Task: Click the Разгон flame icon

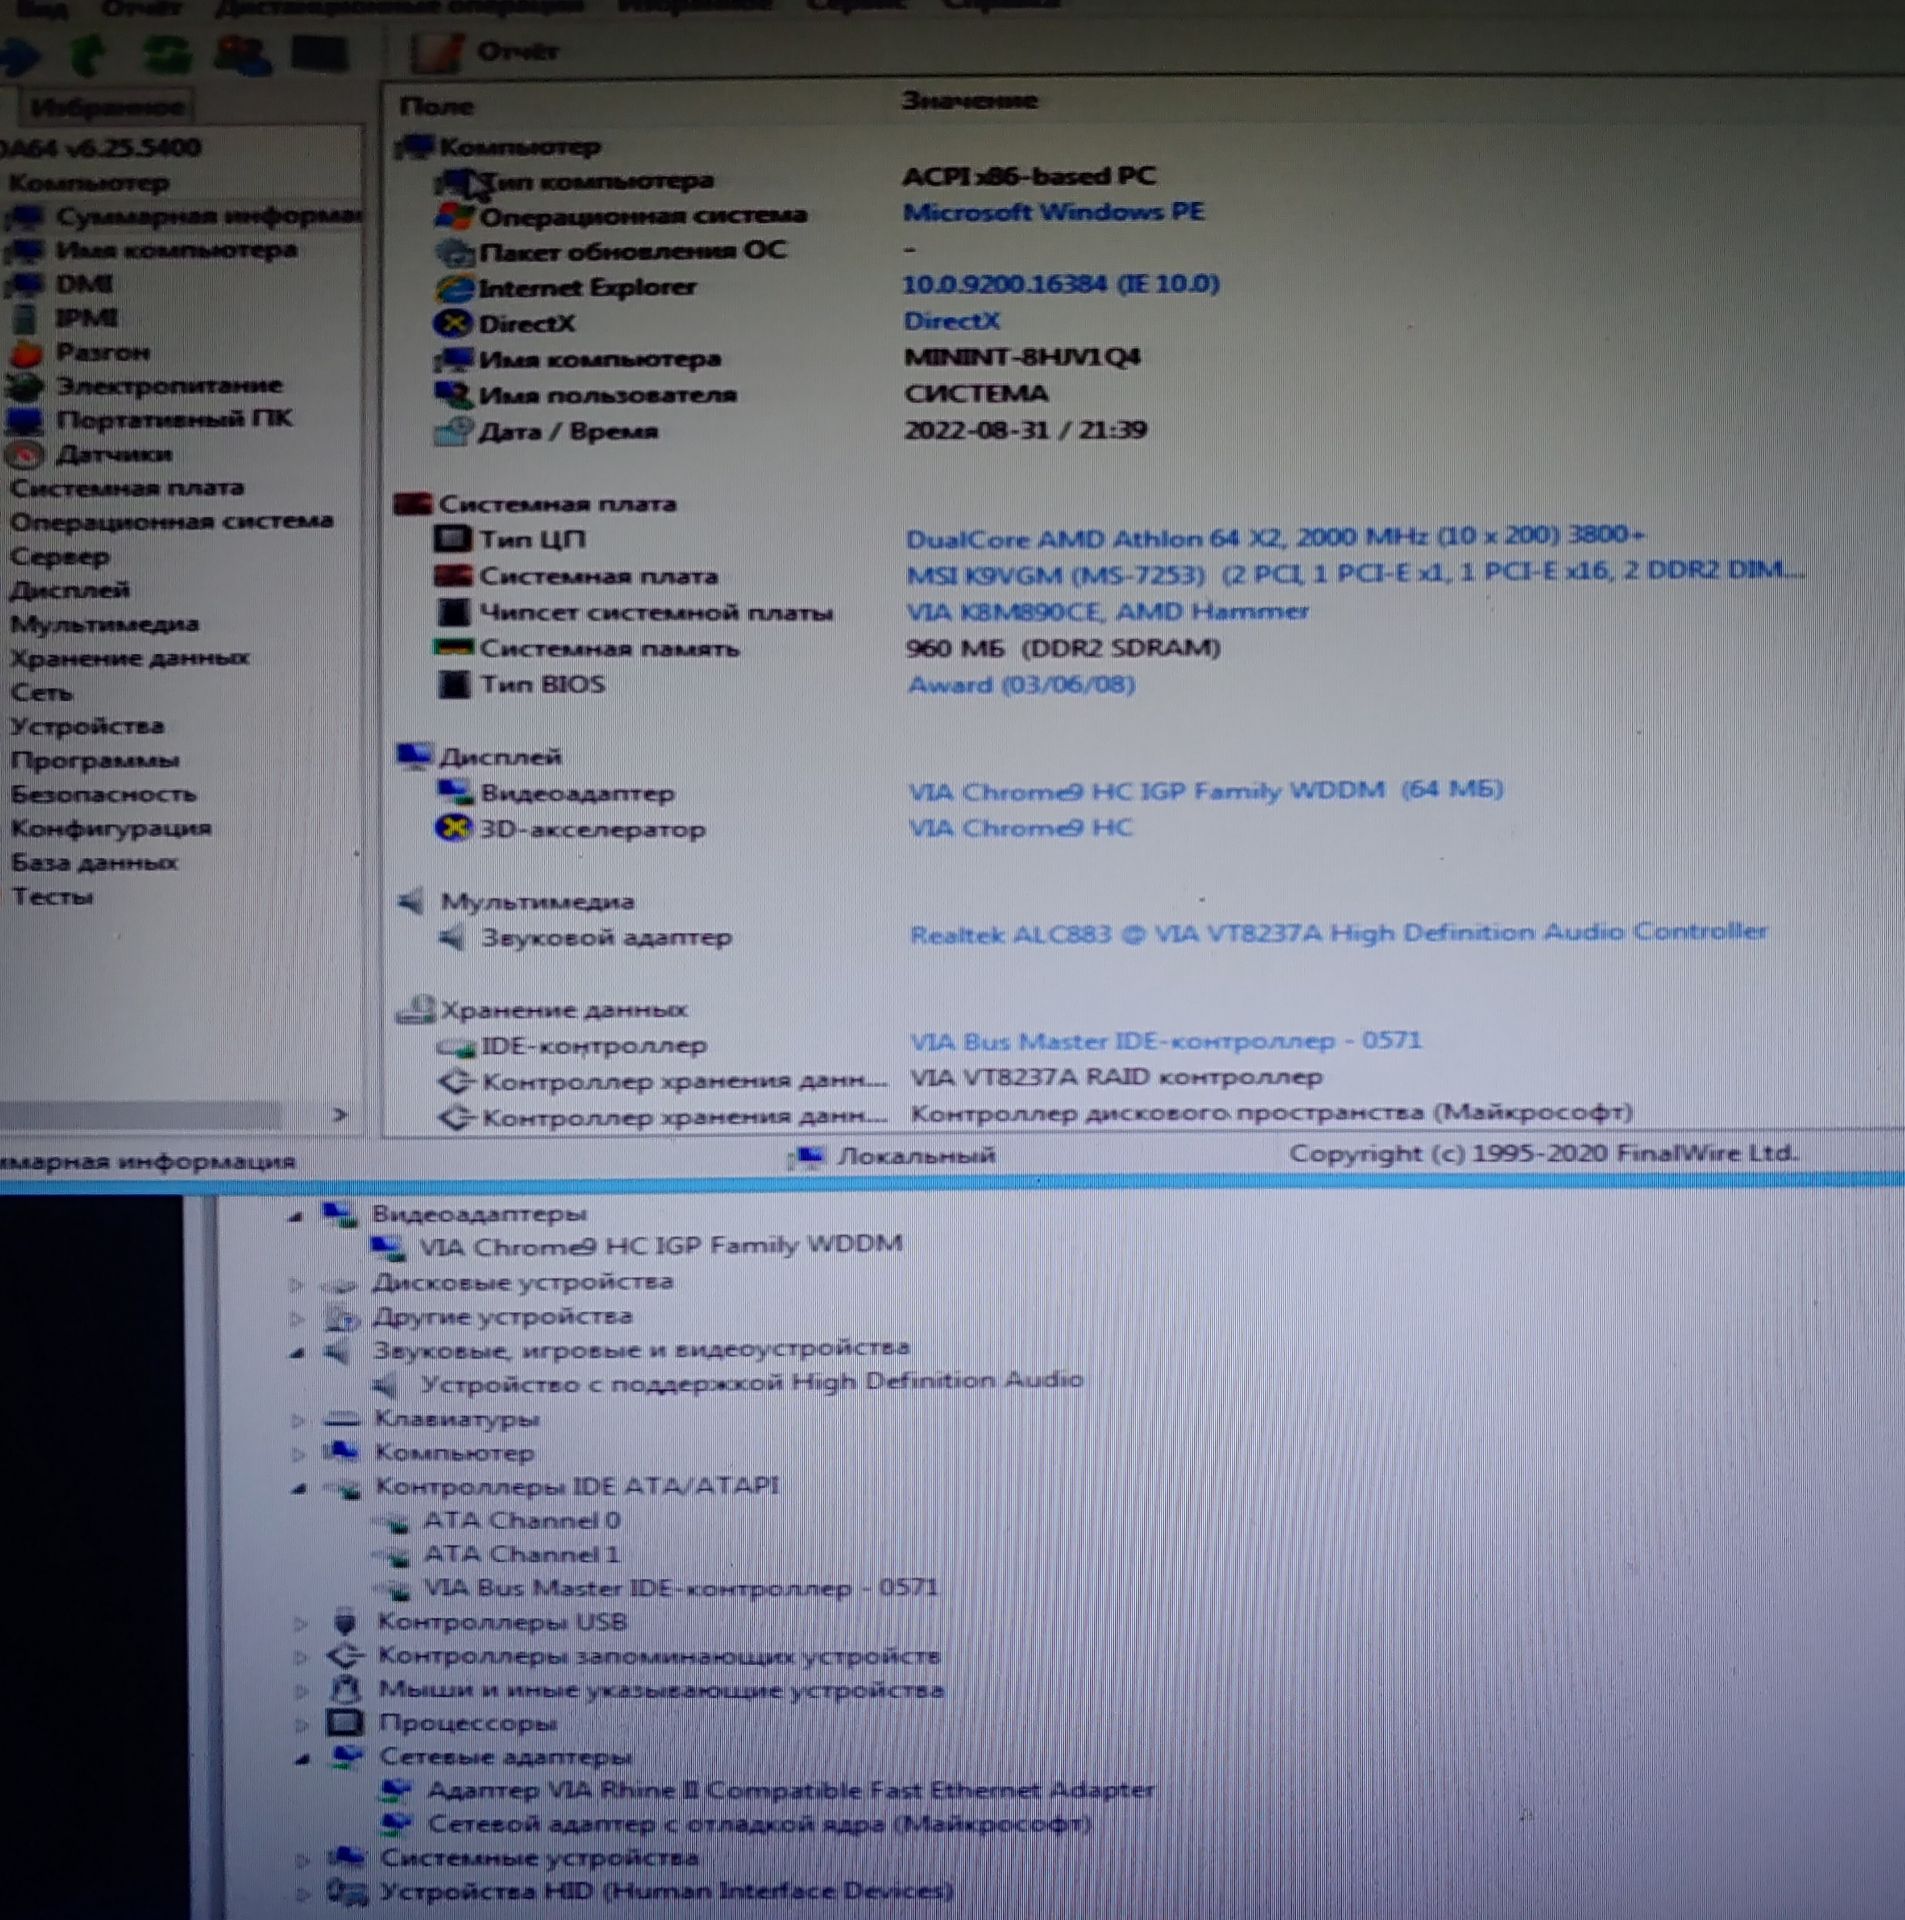Action: point(26,353)
